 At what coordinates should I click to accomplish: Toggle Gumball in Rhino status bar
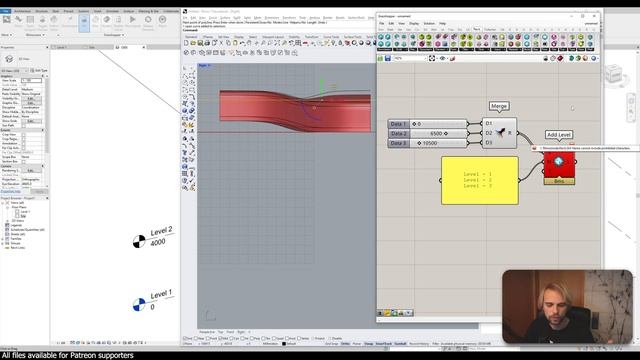(x=400, y=344)
